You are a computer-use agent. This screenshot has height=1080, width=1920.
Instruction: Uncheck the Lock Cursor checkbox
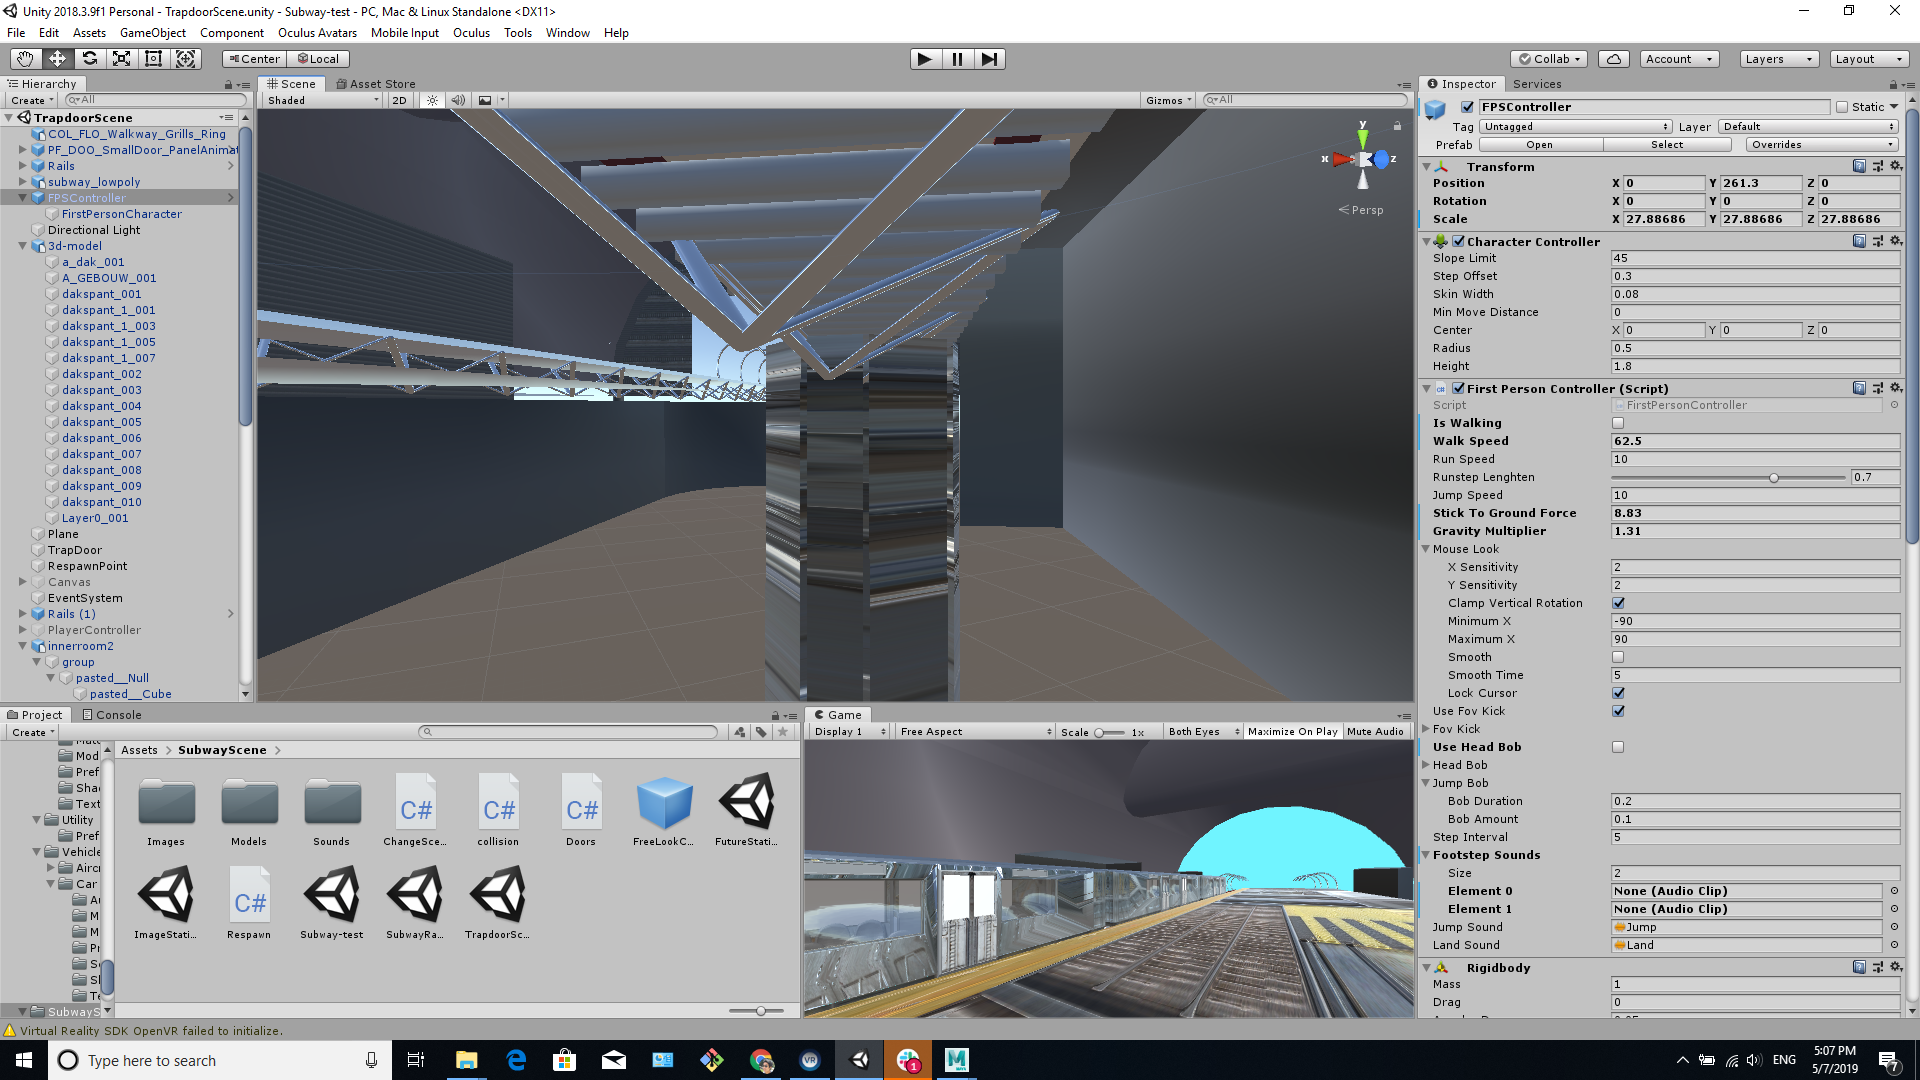point(1618,693)
